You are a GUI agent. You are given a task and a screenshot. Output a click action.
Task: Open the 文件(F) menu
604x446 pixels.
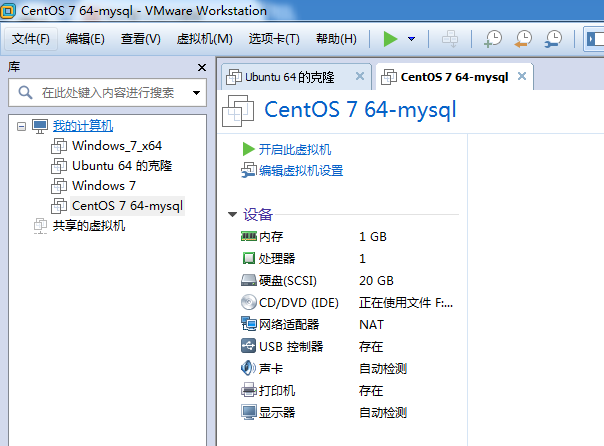click(x=31, y=39)
